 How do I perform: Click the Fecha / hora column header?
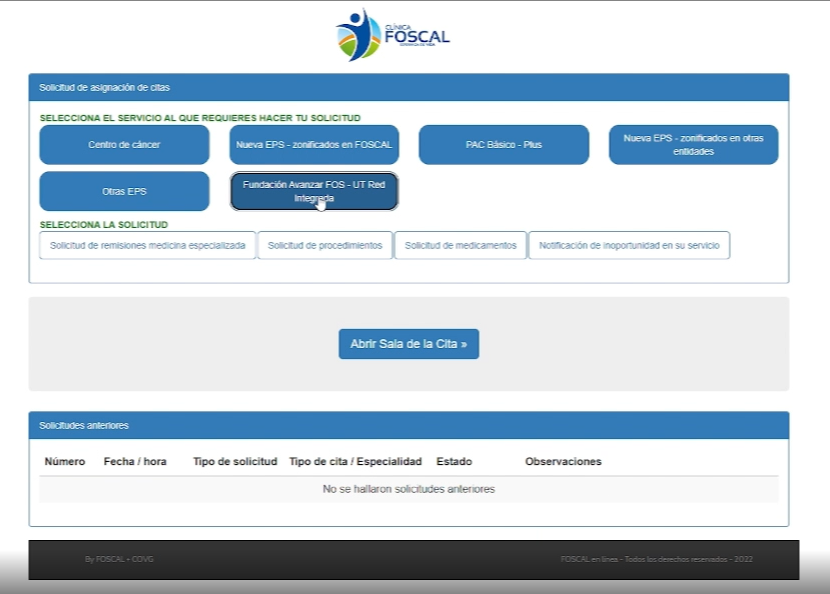click(135, 462)
